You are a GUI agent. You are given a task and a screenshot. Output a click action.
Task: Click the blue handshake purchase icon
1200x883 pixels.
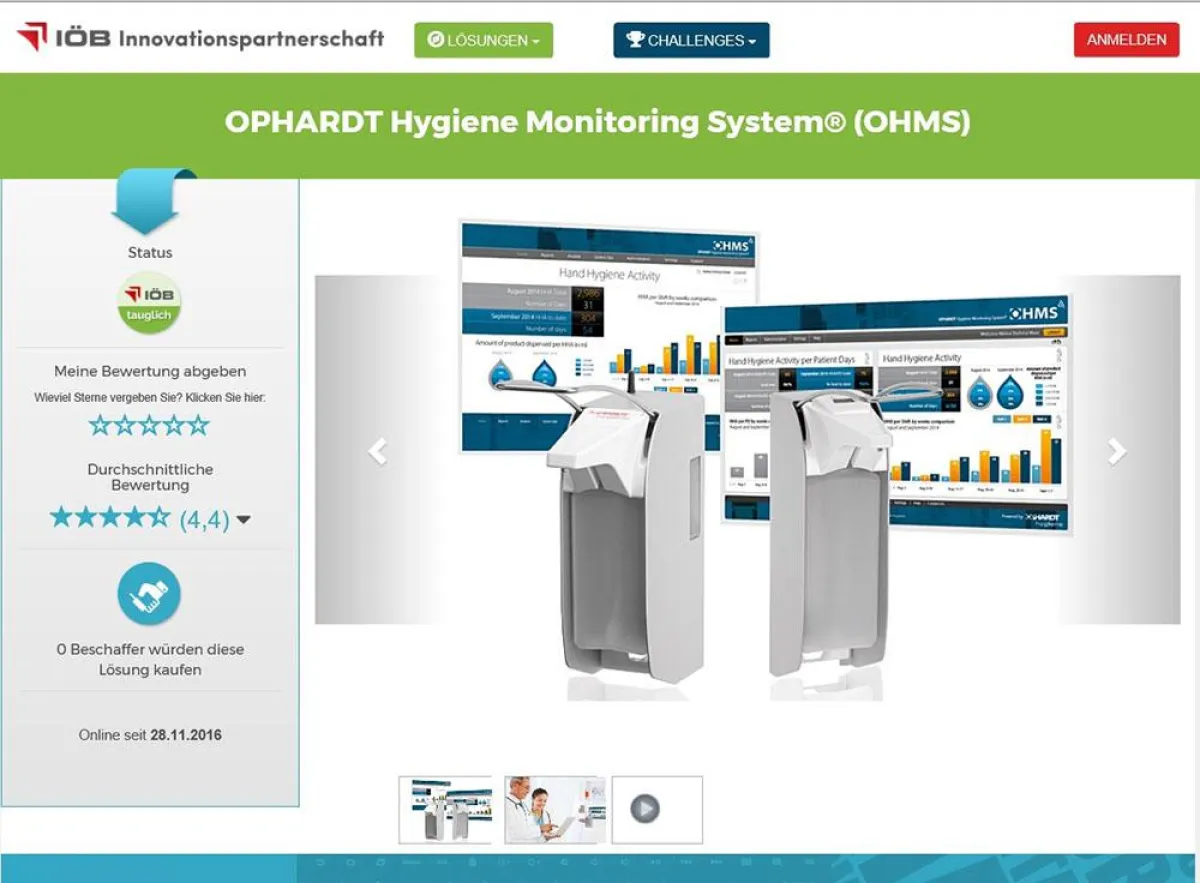click(149, 594)
